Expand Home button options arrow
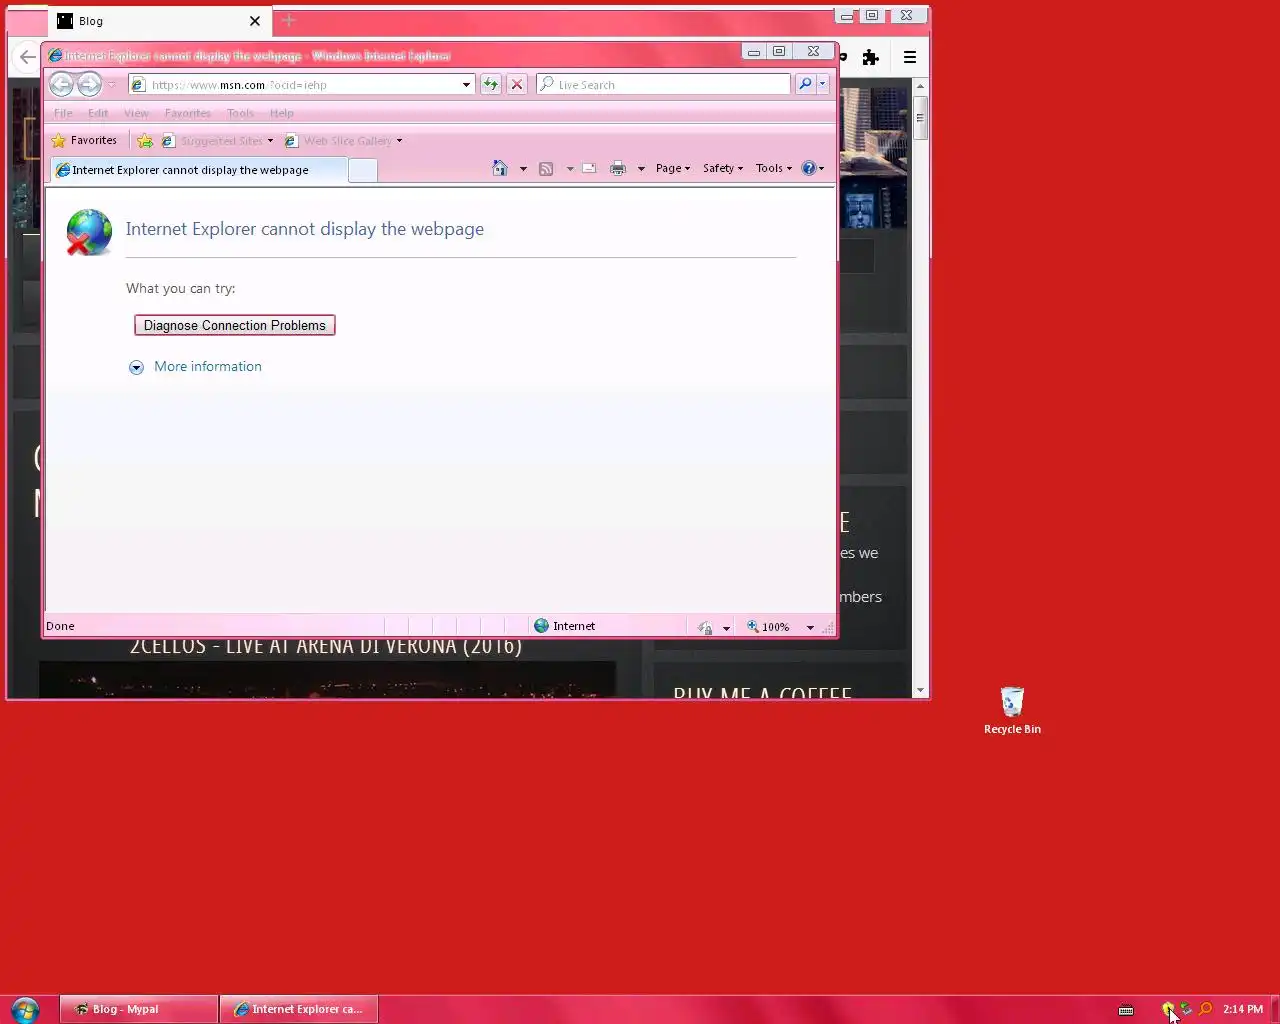The image size is (1280, 1024). pos(523,169)
